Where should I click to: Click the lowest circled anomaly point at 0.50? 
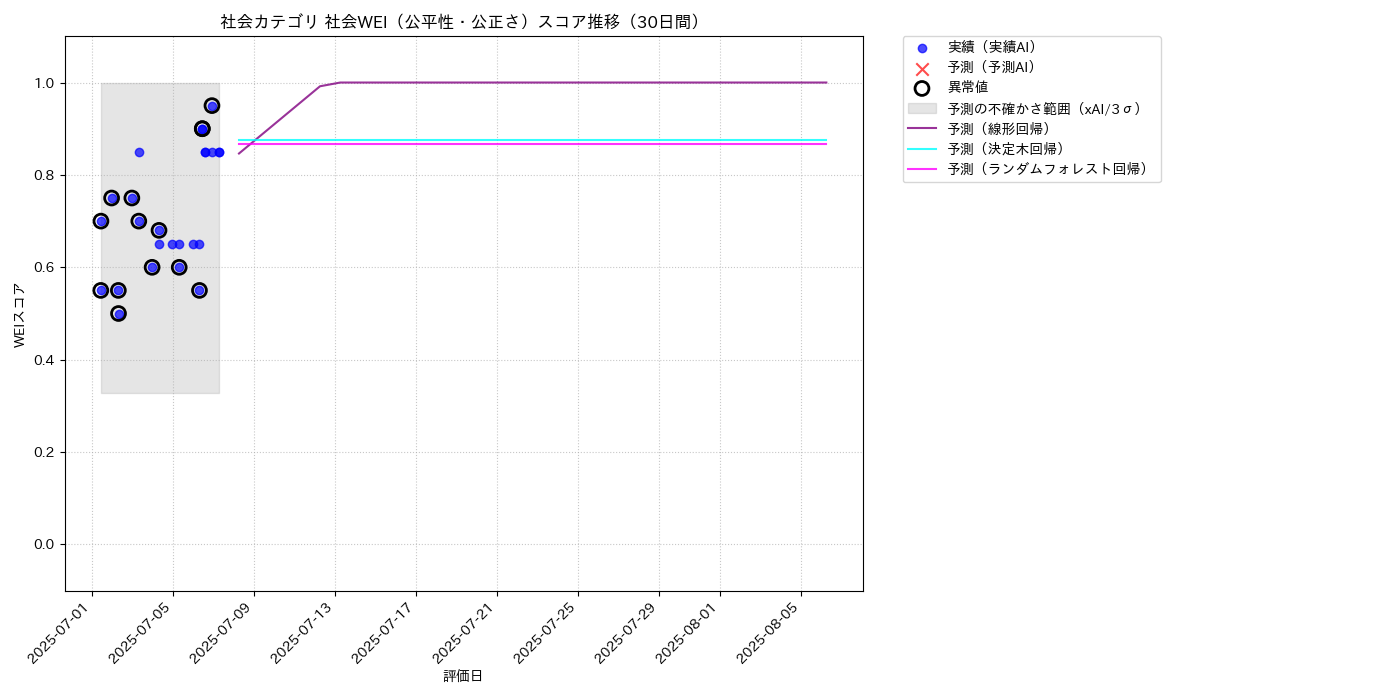(118, 313)
